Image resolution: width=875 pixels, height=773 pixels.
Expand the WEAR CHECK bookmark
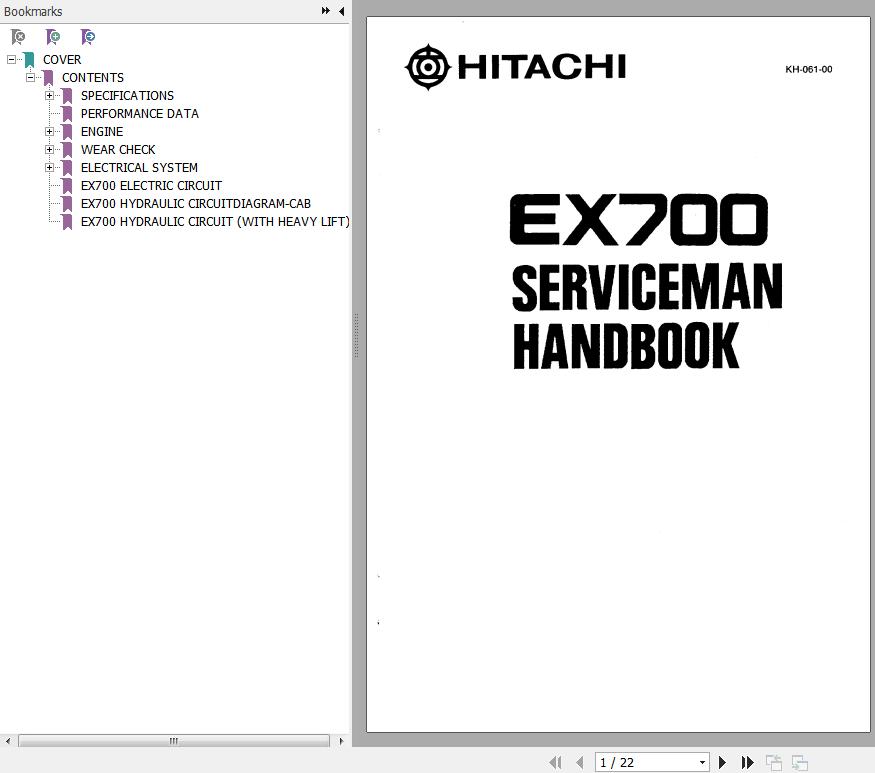coord(49,150)
